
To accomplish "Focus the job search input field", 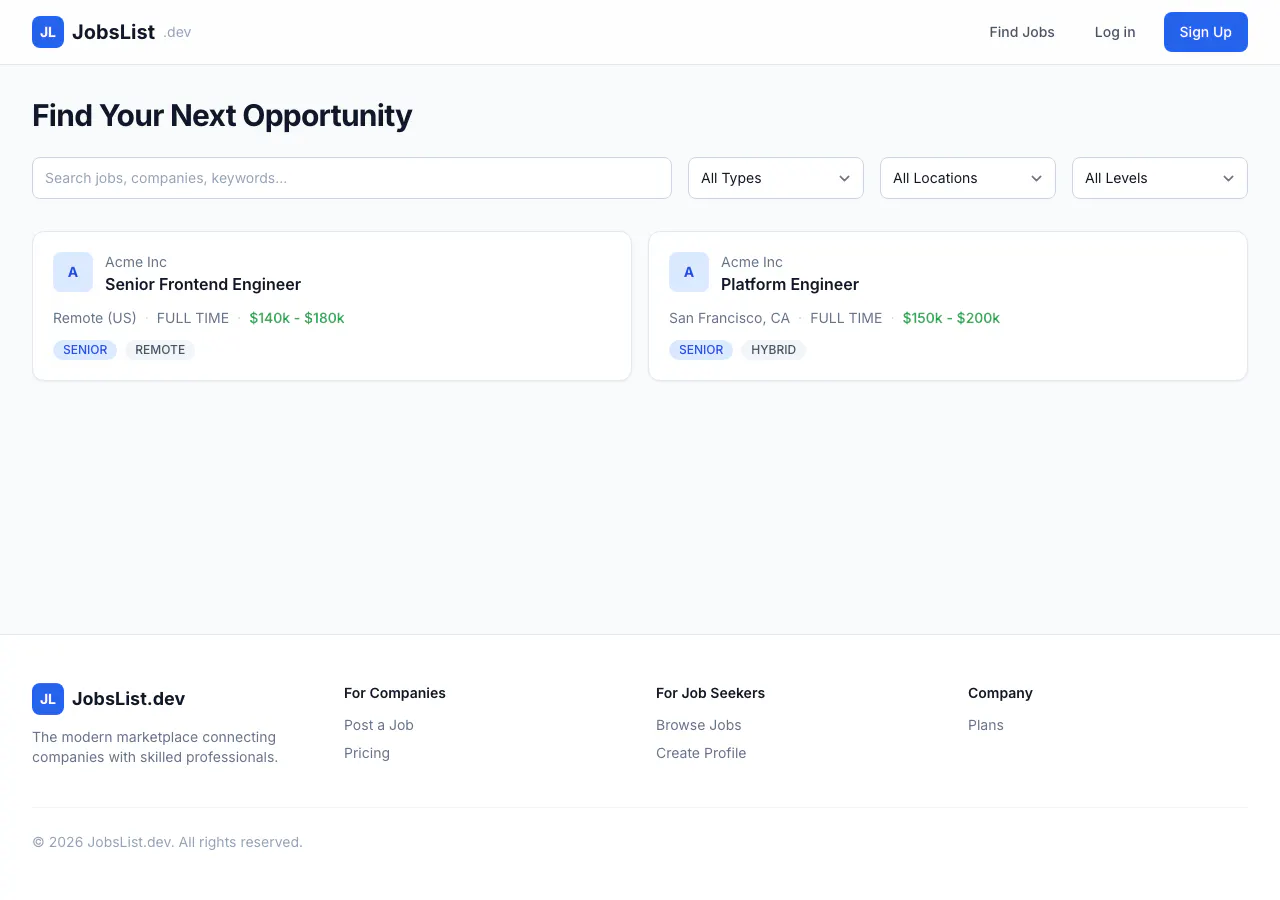I will coord(352,178).
